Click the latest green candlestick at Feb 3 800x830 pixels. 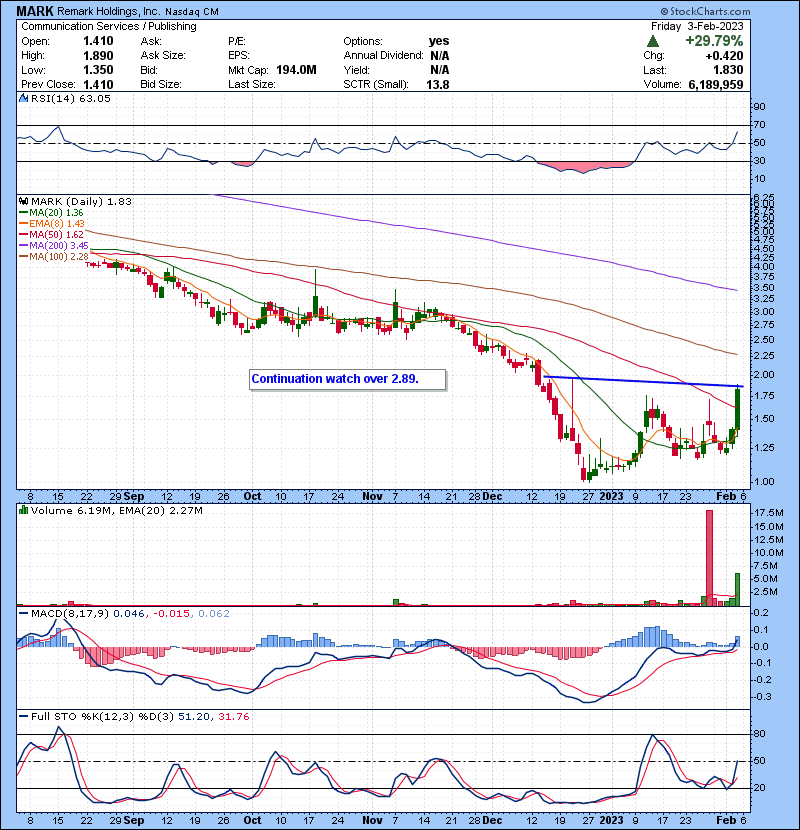click(738, 408)
